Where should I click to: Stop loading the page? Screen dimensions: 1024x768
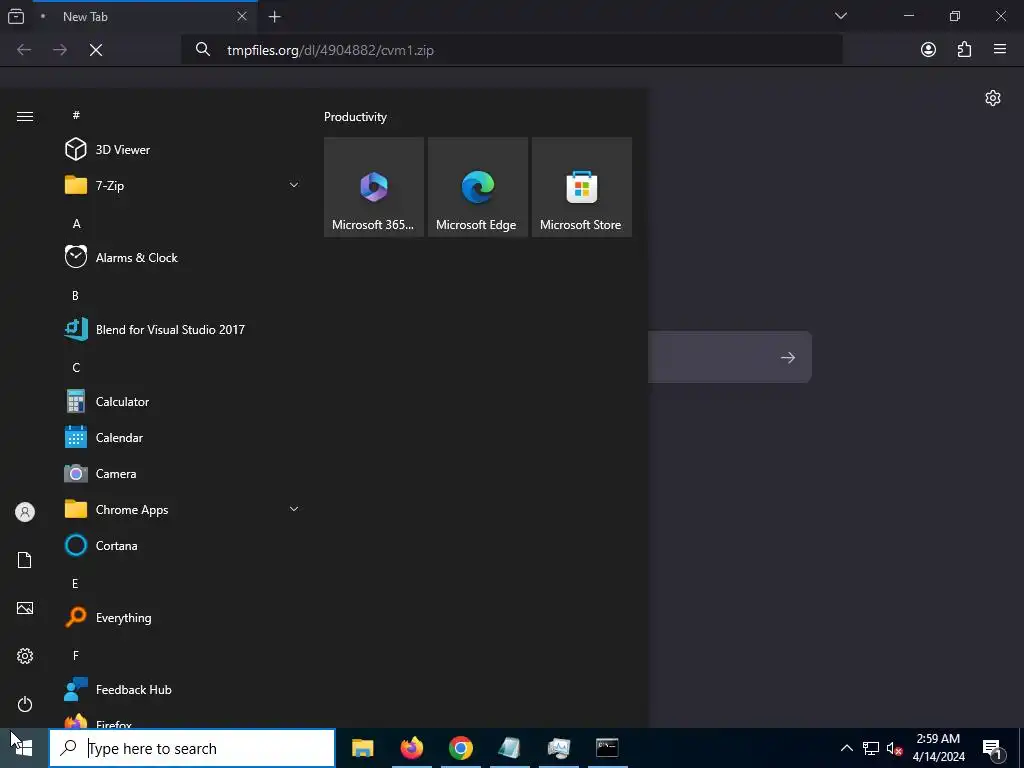[96, 50]
